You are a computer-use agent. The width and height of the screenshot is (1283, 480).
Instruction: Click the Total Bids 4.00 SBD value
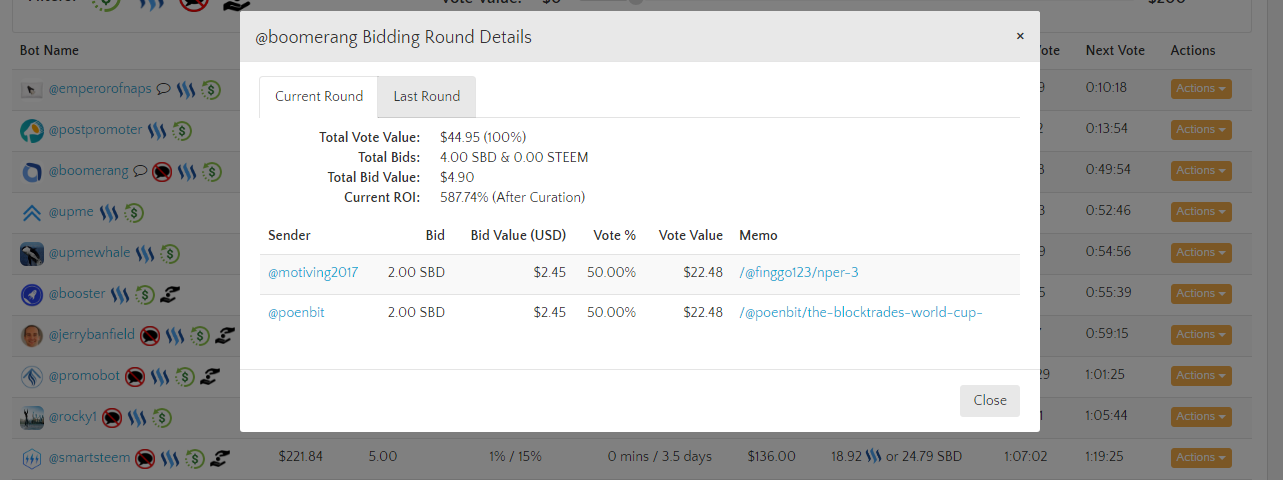[x=514, y=157]
